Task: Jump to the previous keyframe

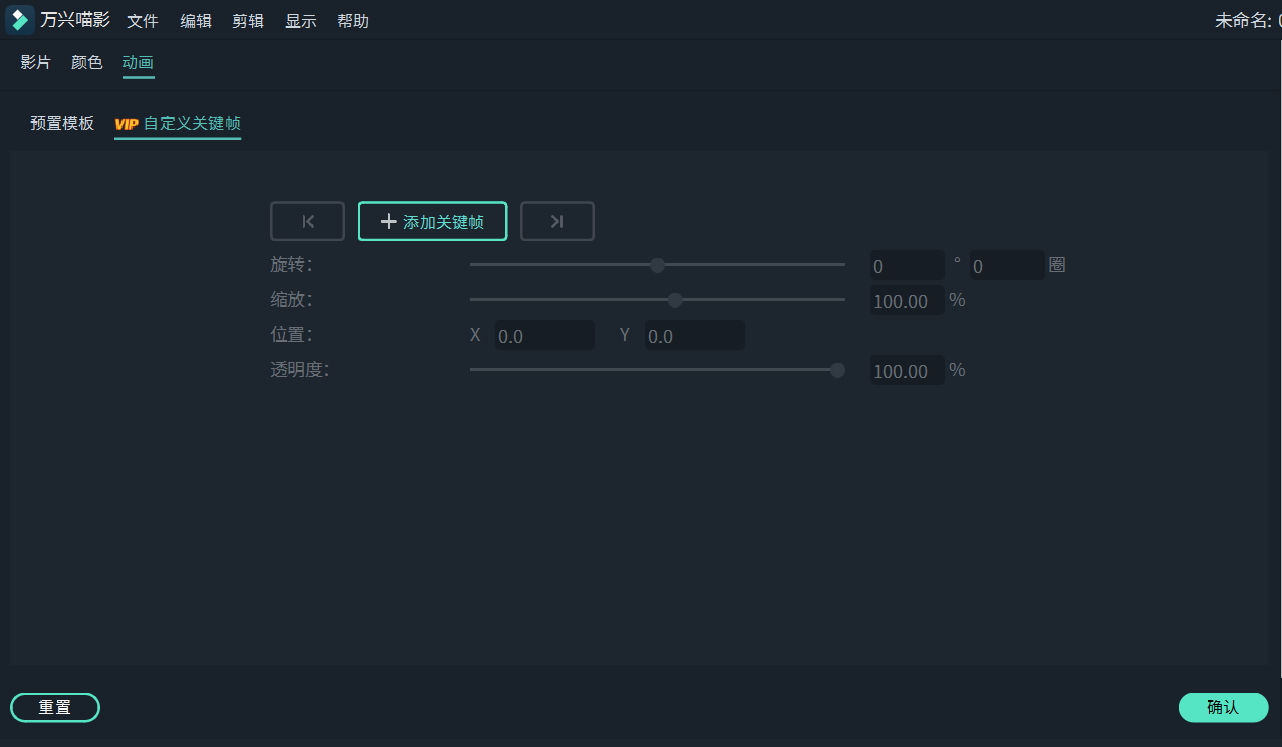Action: (x=307, y=221)
